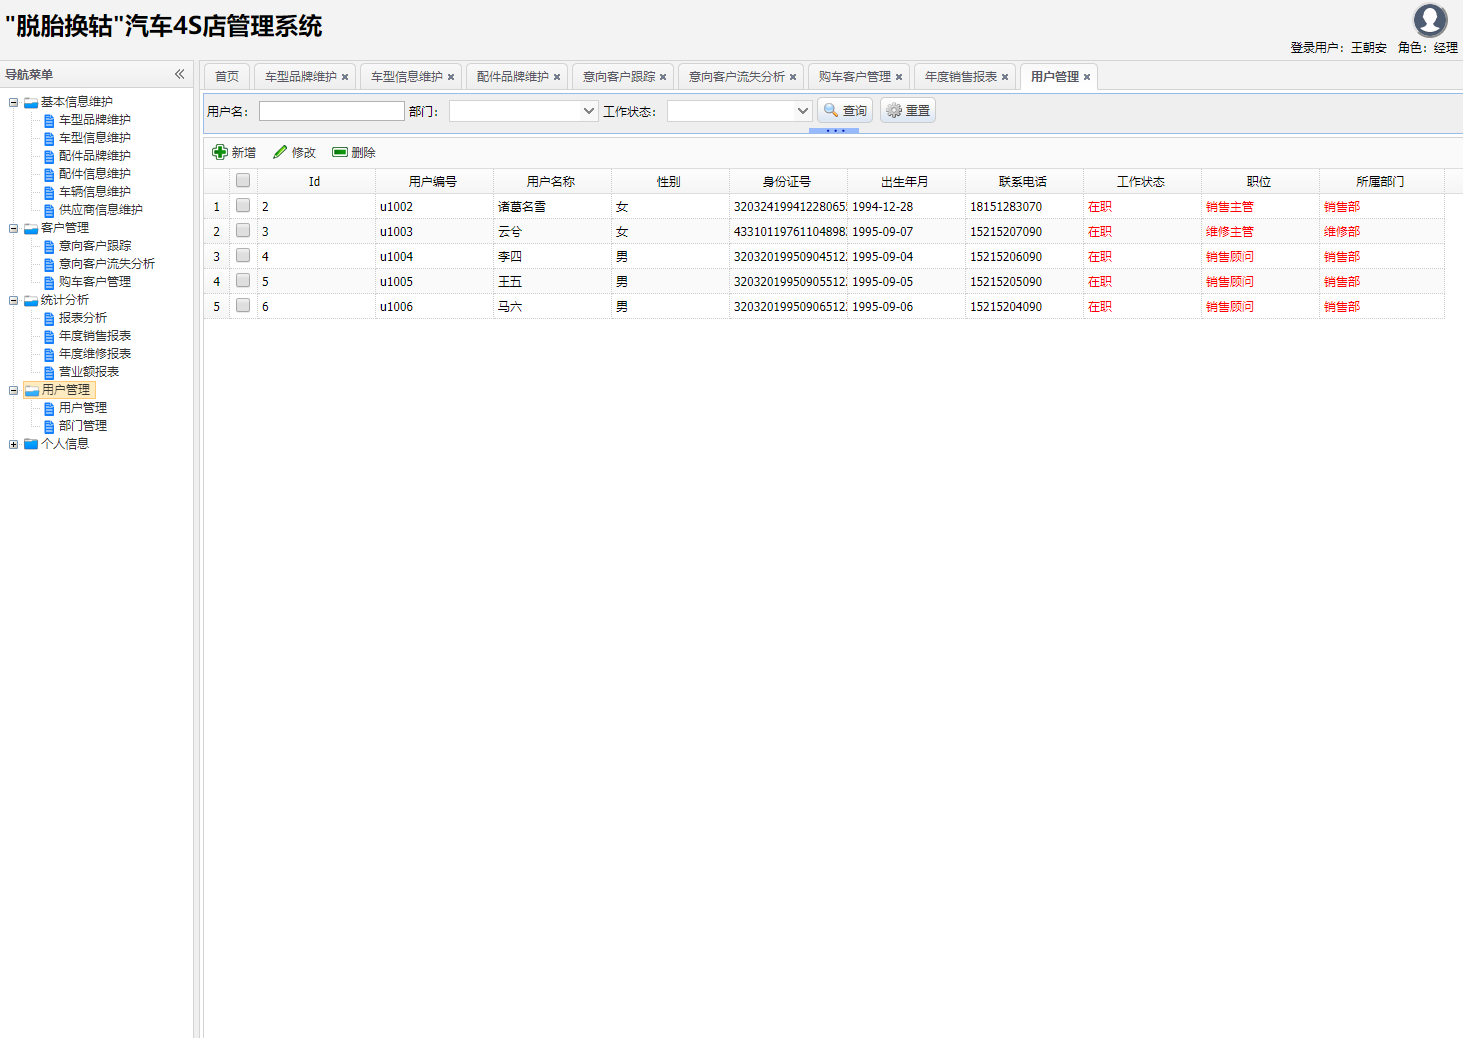This screenshot has width=1463, height=1038.
Task: Switch to the 首页 tab
Action: pos(227,77)
